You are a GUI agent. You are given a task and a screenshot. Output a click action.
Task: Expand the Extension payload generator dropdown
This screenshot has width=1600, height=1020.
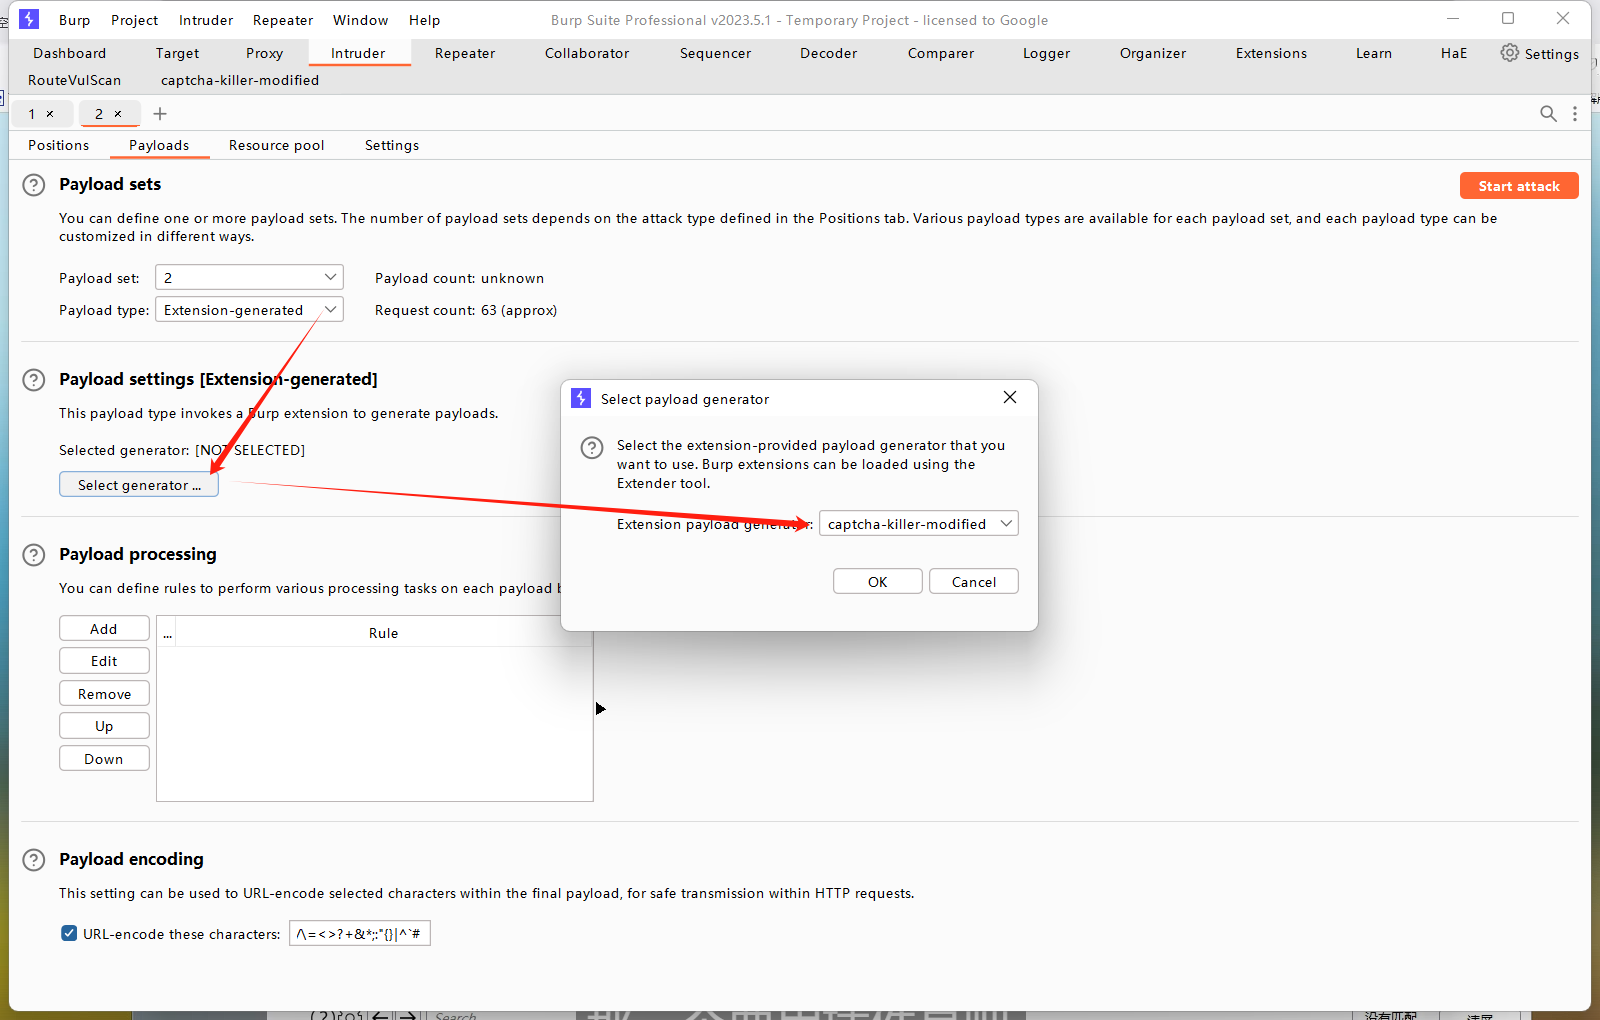pos(919,523)
